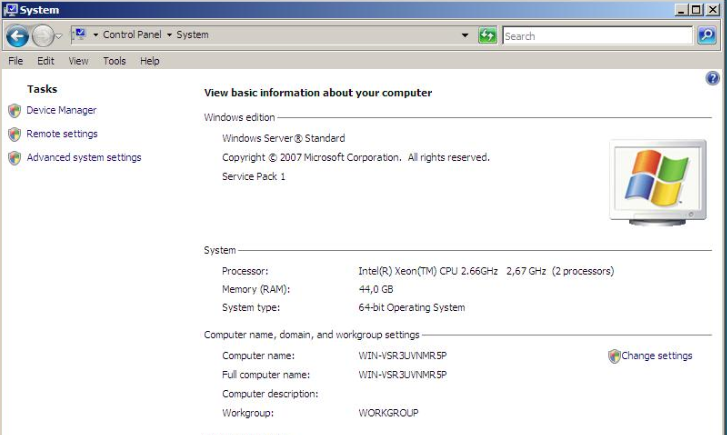Close the System window

[712, 10]
